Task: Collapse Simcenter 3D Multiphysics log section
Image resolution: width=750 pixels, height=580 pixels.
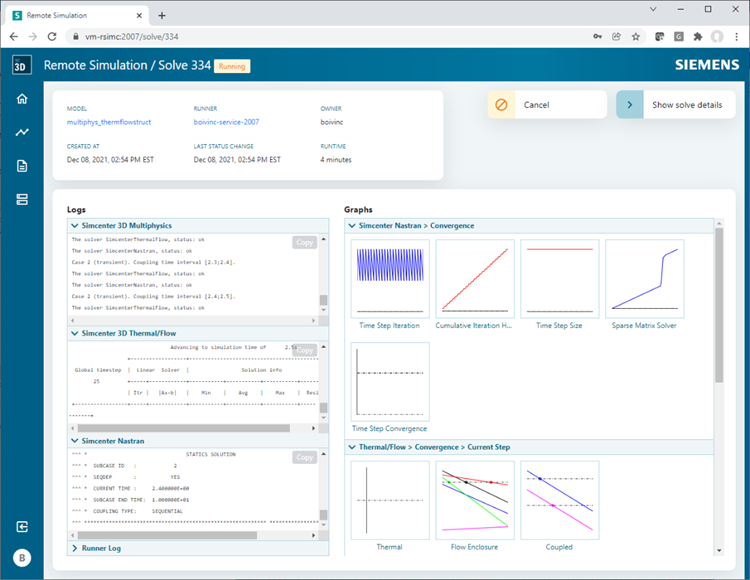Action: coord(75,226)
